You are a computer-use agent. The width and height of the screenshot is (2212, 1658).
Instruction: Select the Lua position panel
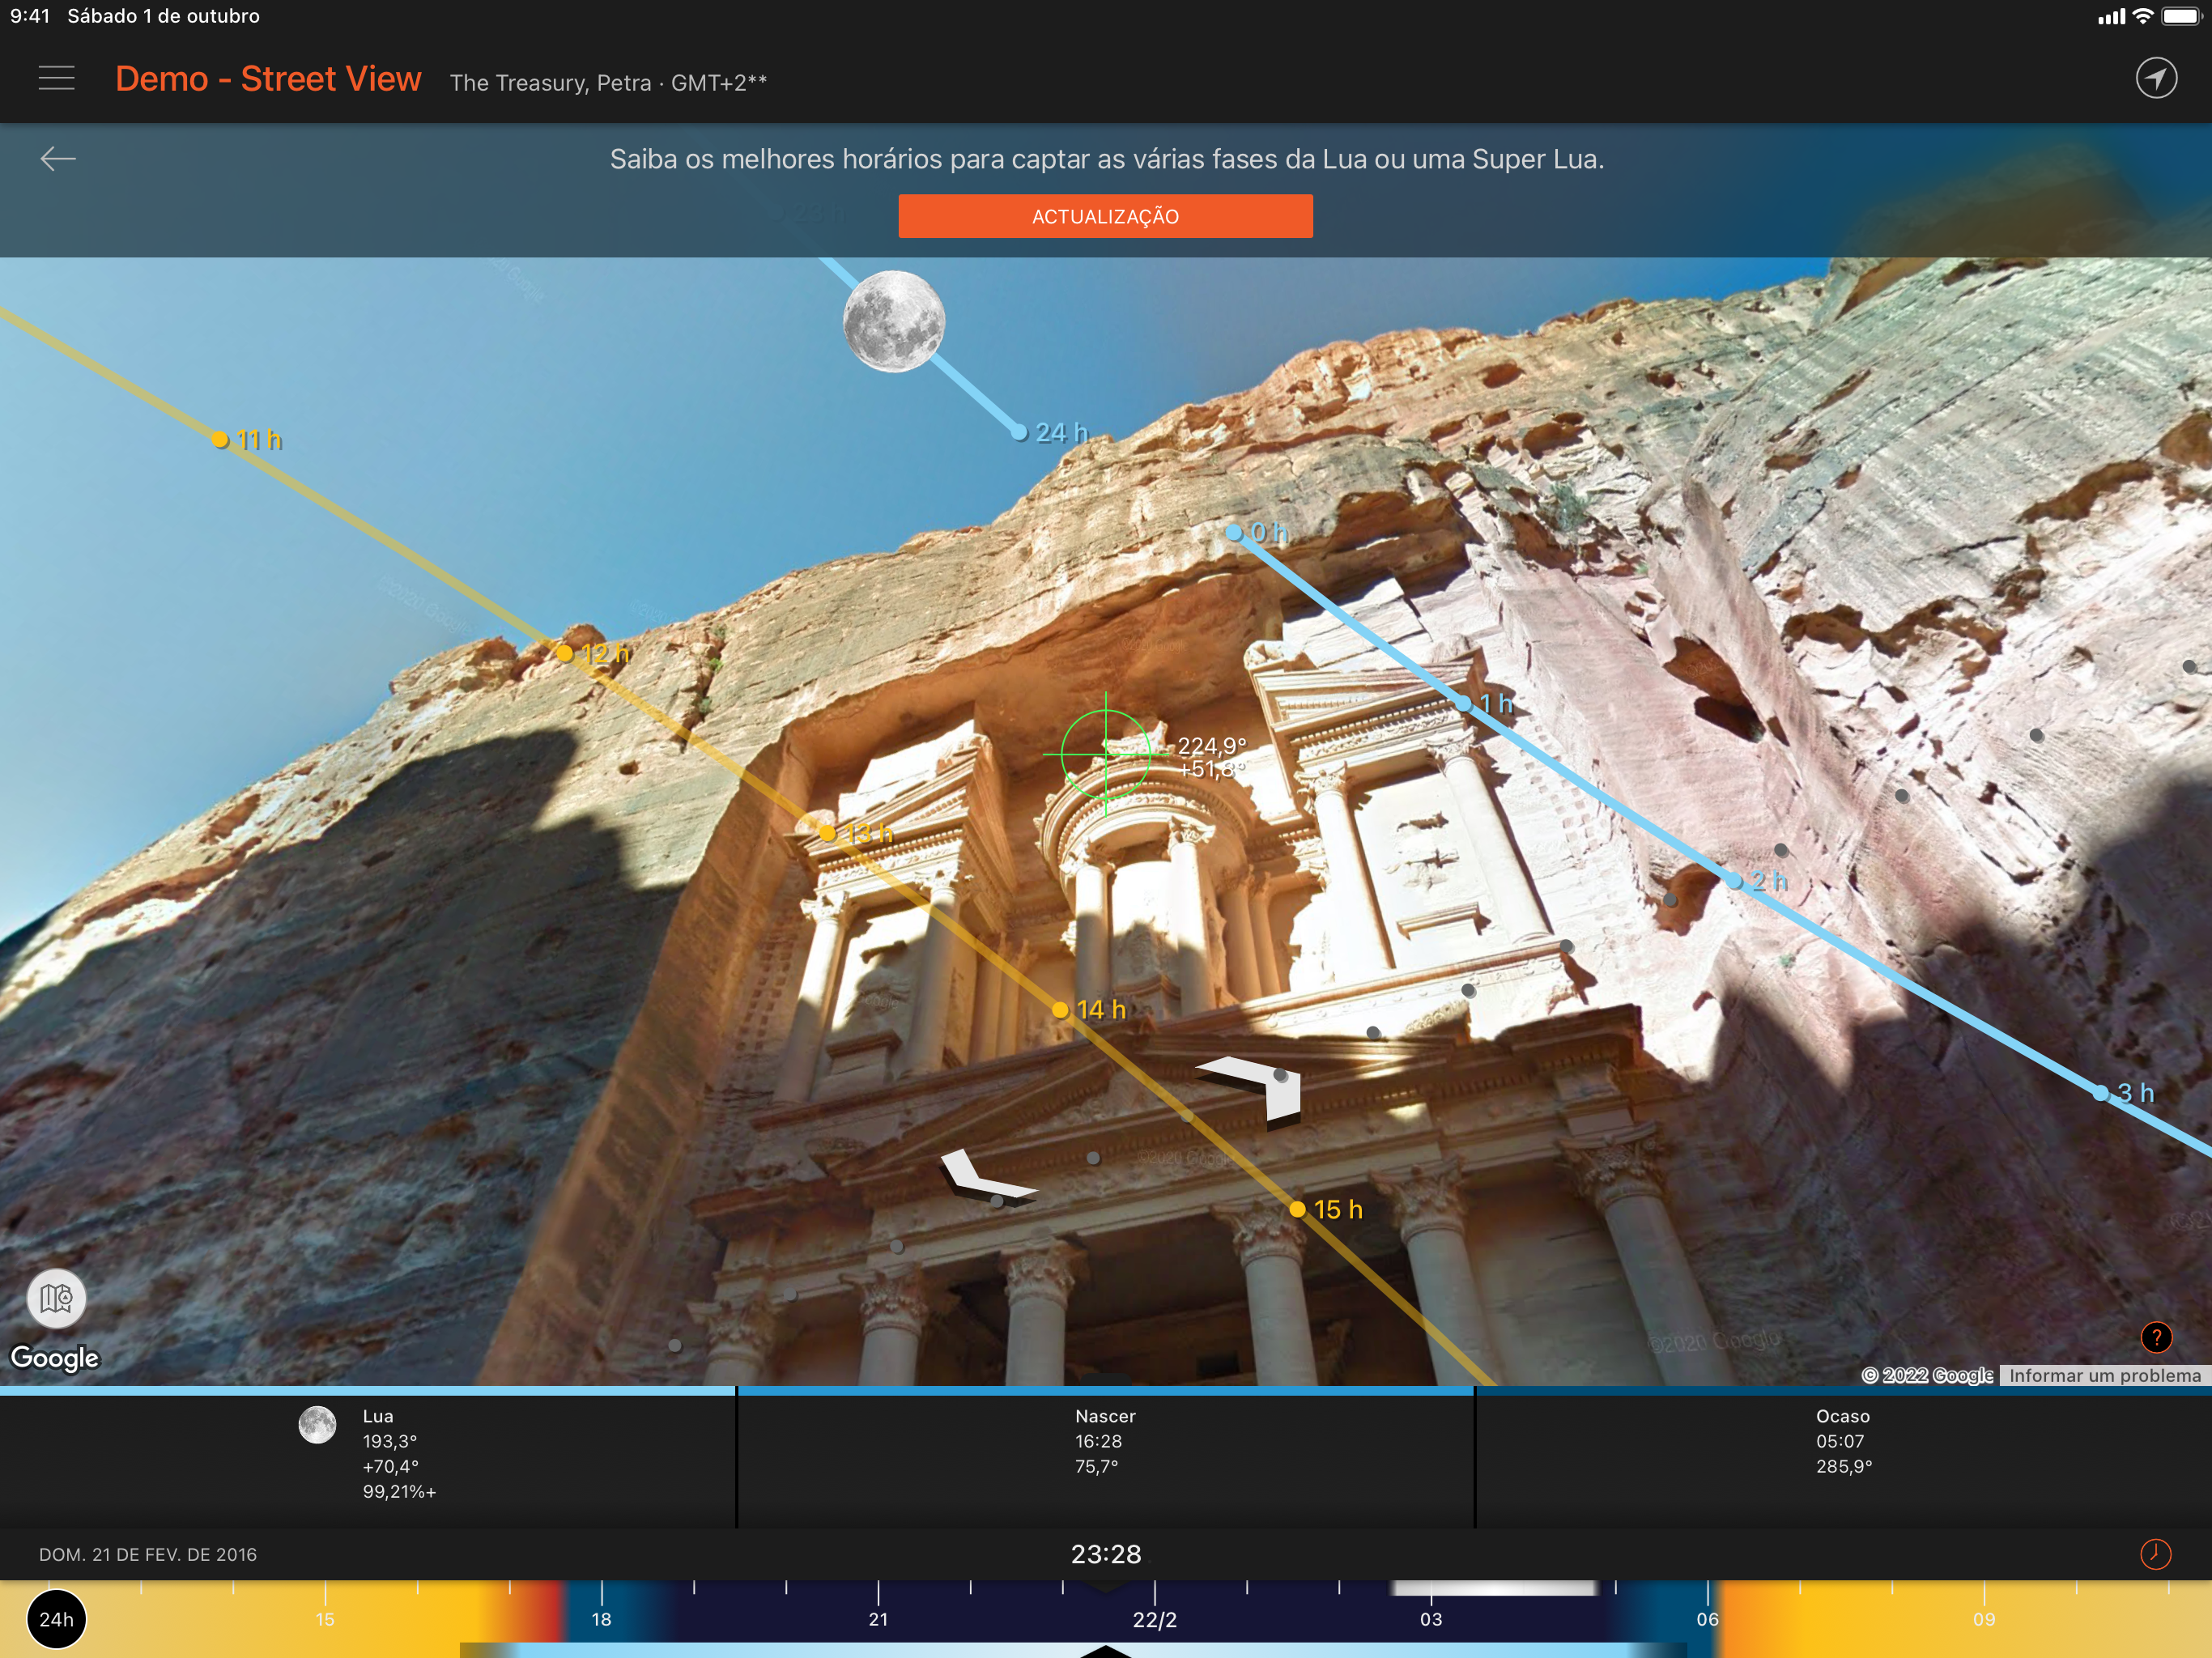click(x=367, y=1453)
